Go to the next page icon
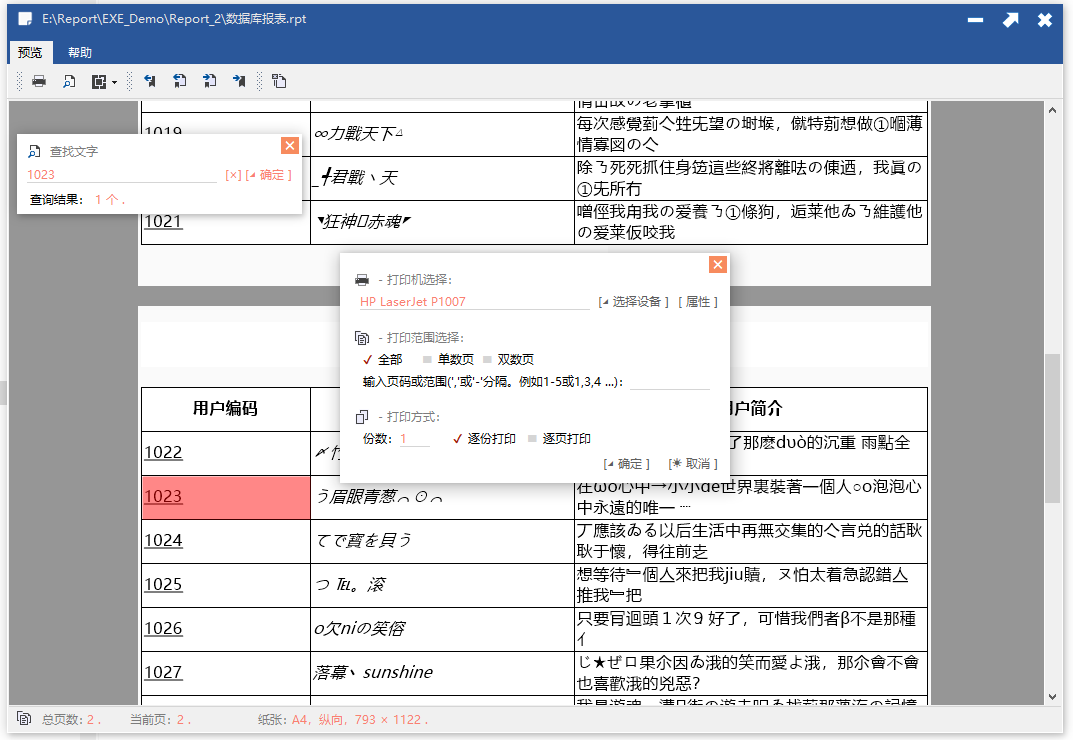1073x740 pixels. coord(209,81)
